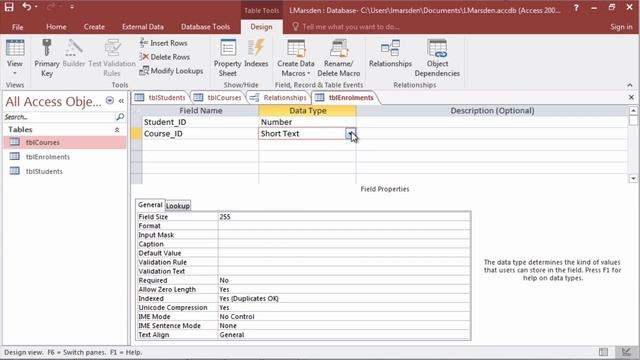Screen dimensions: 640x360
Task: Set Primary Key for the selected field
Action: pyautogui.click(x=47, y=58)
